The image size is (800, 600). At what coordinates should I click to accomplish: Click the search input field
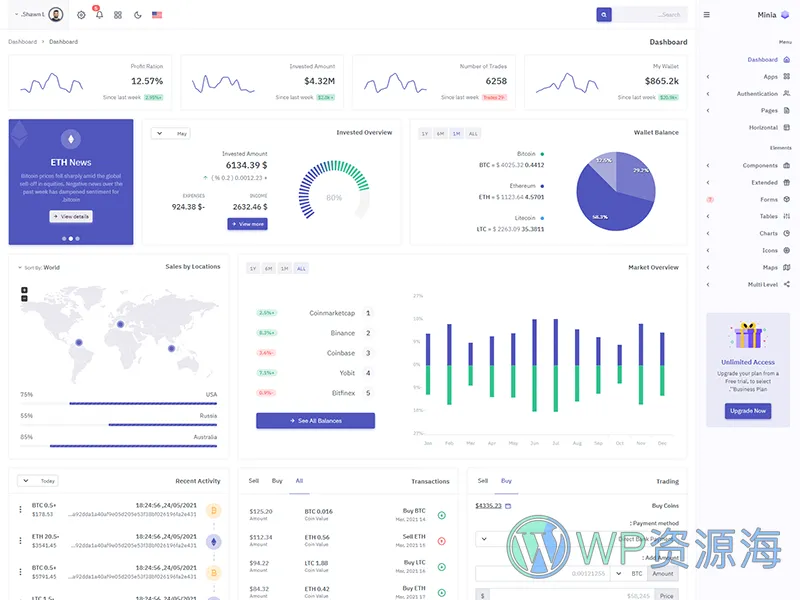652,14
